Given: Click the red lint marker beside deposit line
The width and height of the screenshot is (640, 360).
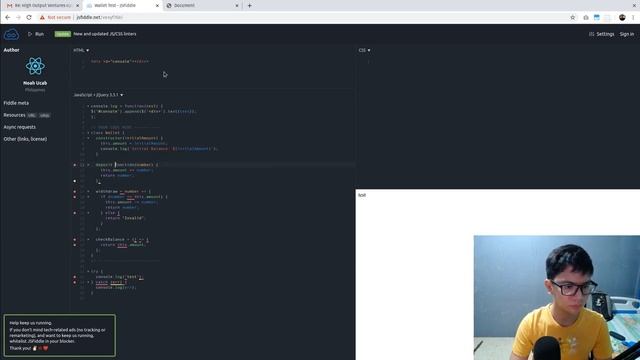Looking at the screenshot, I should point(75,165).
